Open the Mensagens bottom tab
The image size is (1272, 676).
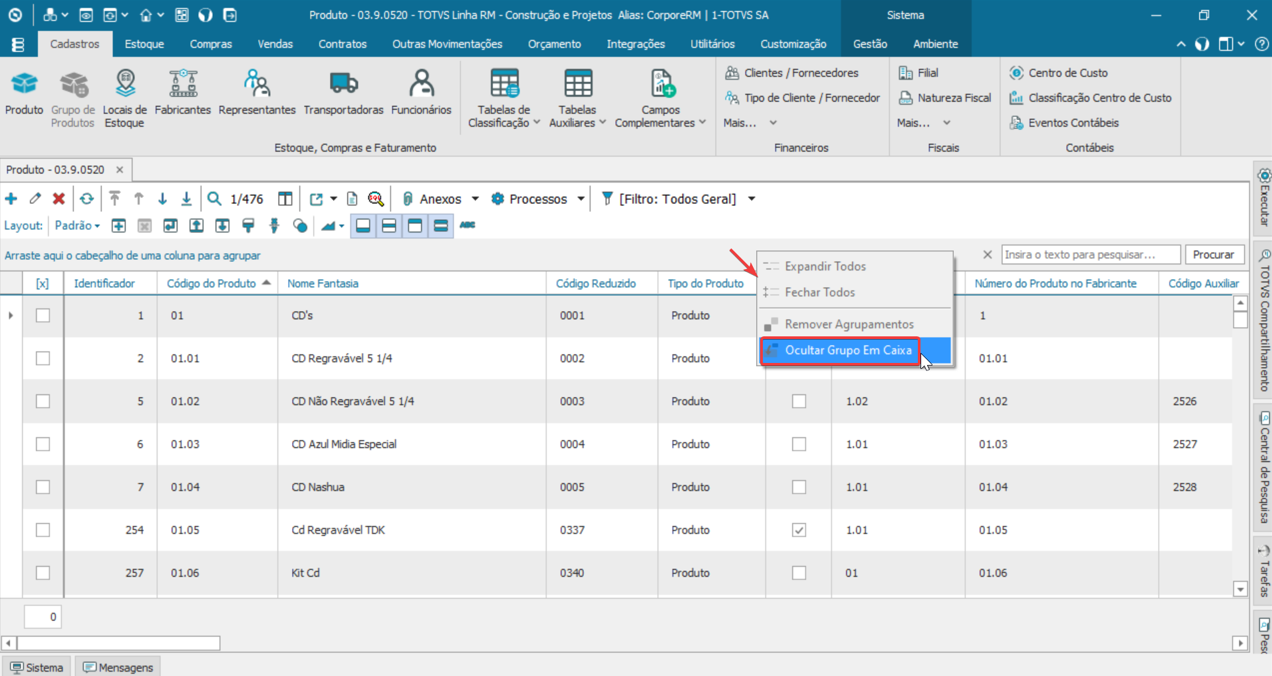[119, 667]
